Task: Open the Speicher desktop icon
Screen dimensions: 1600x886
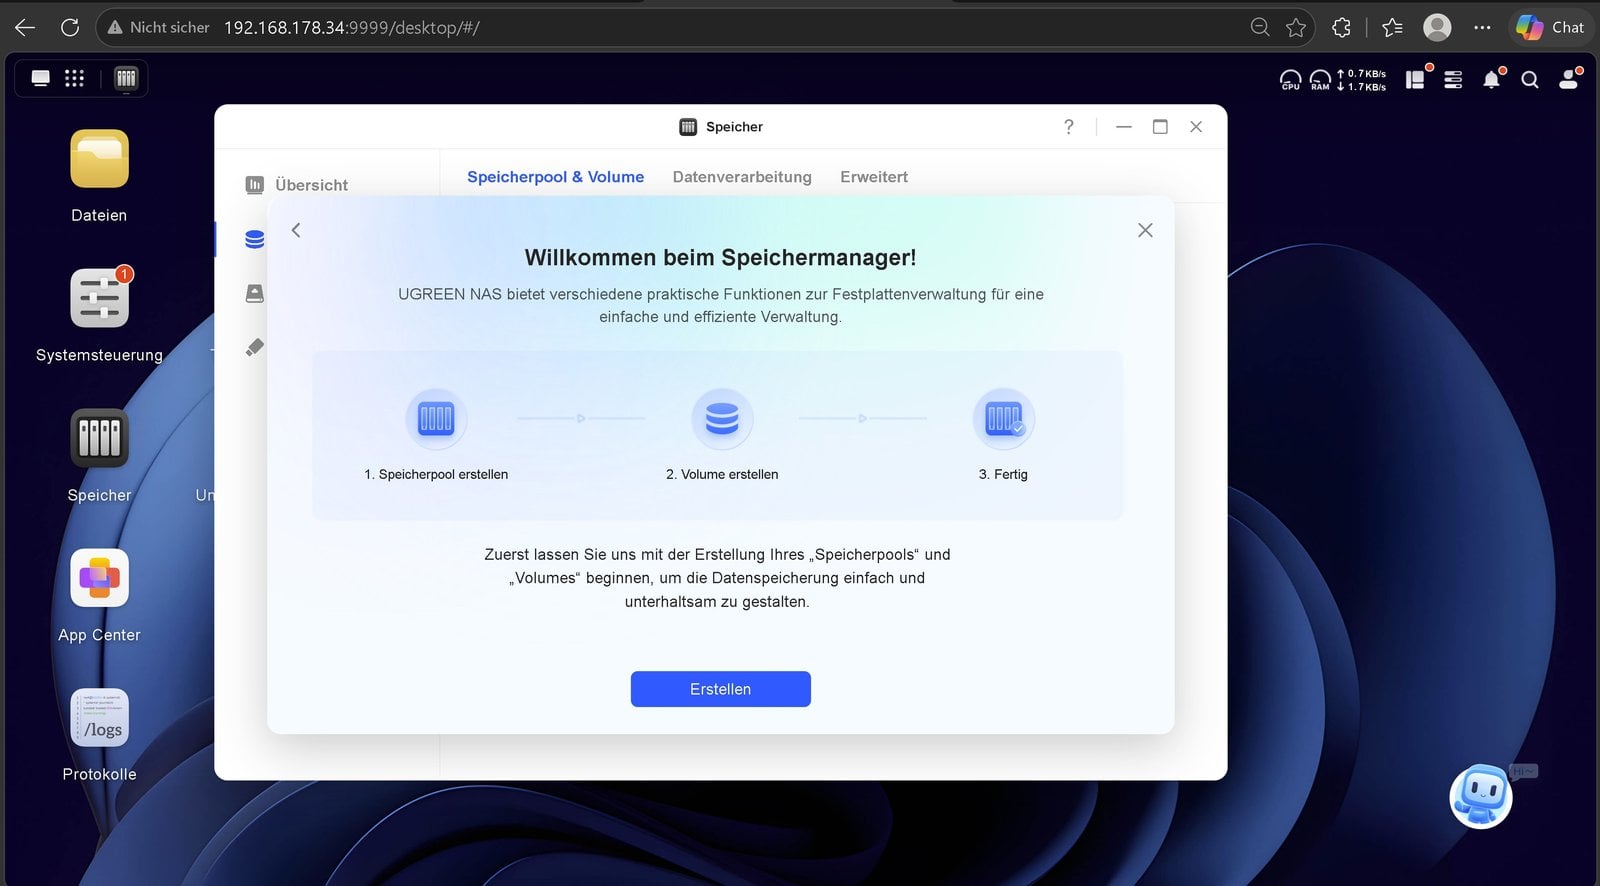Action: point(99,438)
